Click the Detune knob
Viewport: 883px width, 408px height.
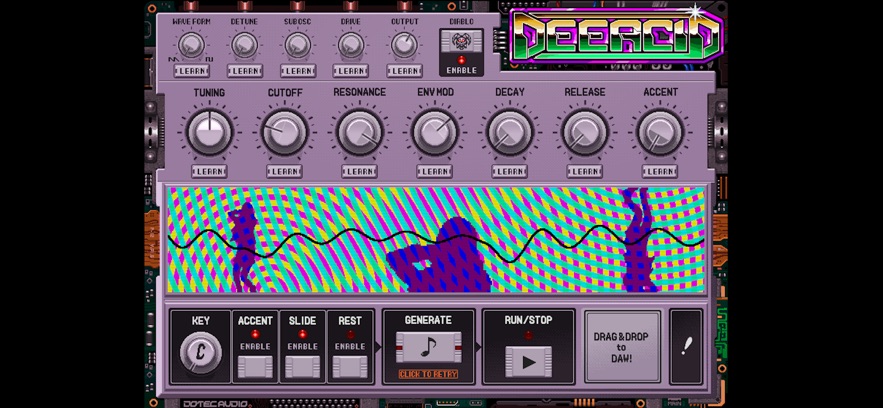point(244,45)
